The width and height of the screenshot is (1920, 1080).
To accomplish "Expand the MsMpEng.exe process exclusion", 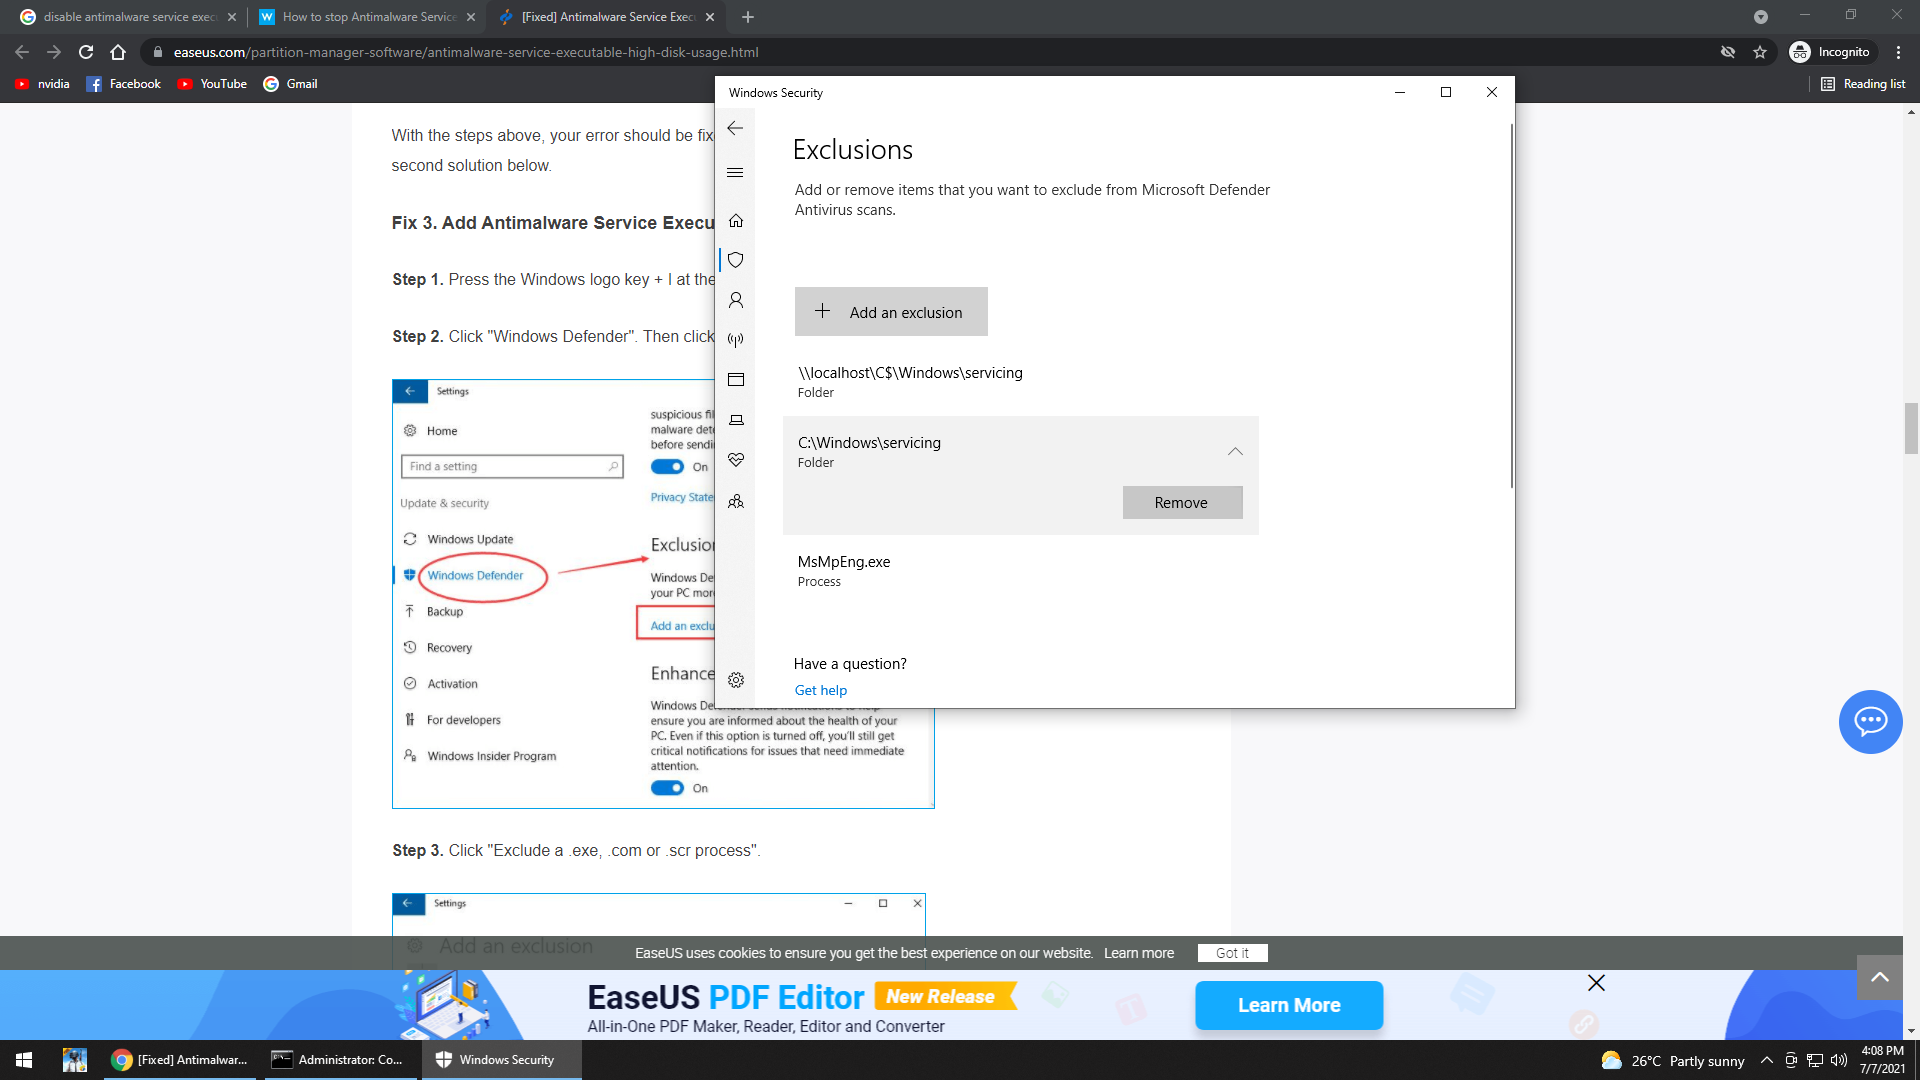I will point(1020,571).
